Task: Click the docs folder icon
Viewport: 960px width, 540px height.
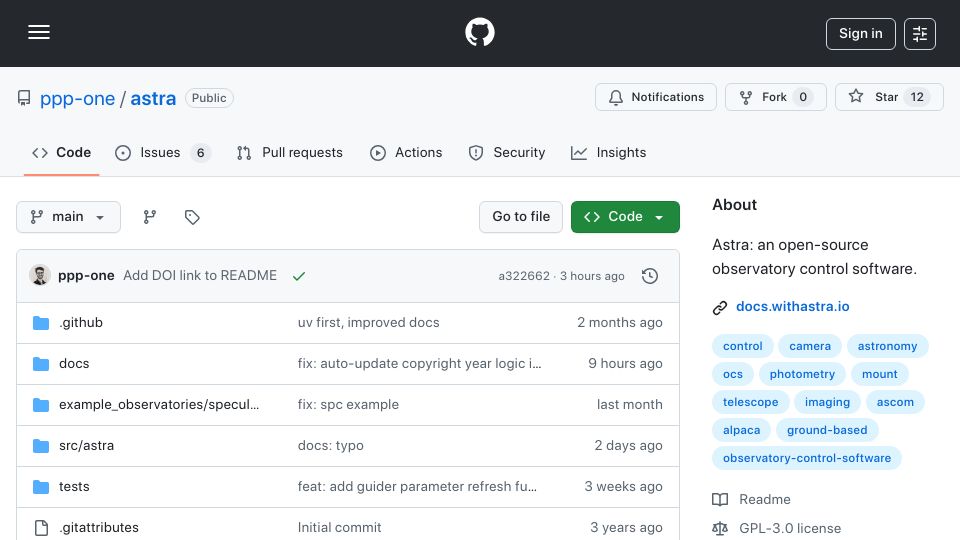Action: [x=41, y=364]
